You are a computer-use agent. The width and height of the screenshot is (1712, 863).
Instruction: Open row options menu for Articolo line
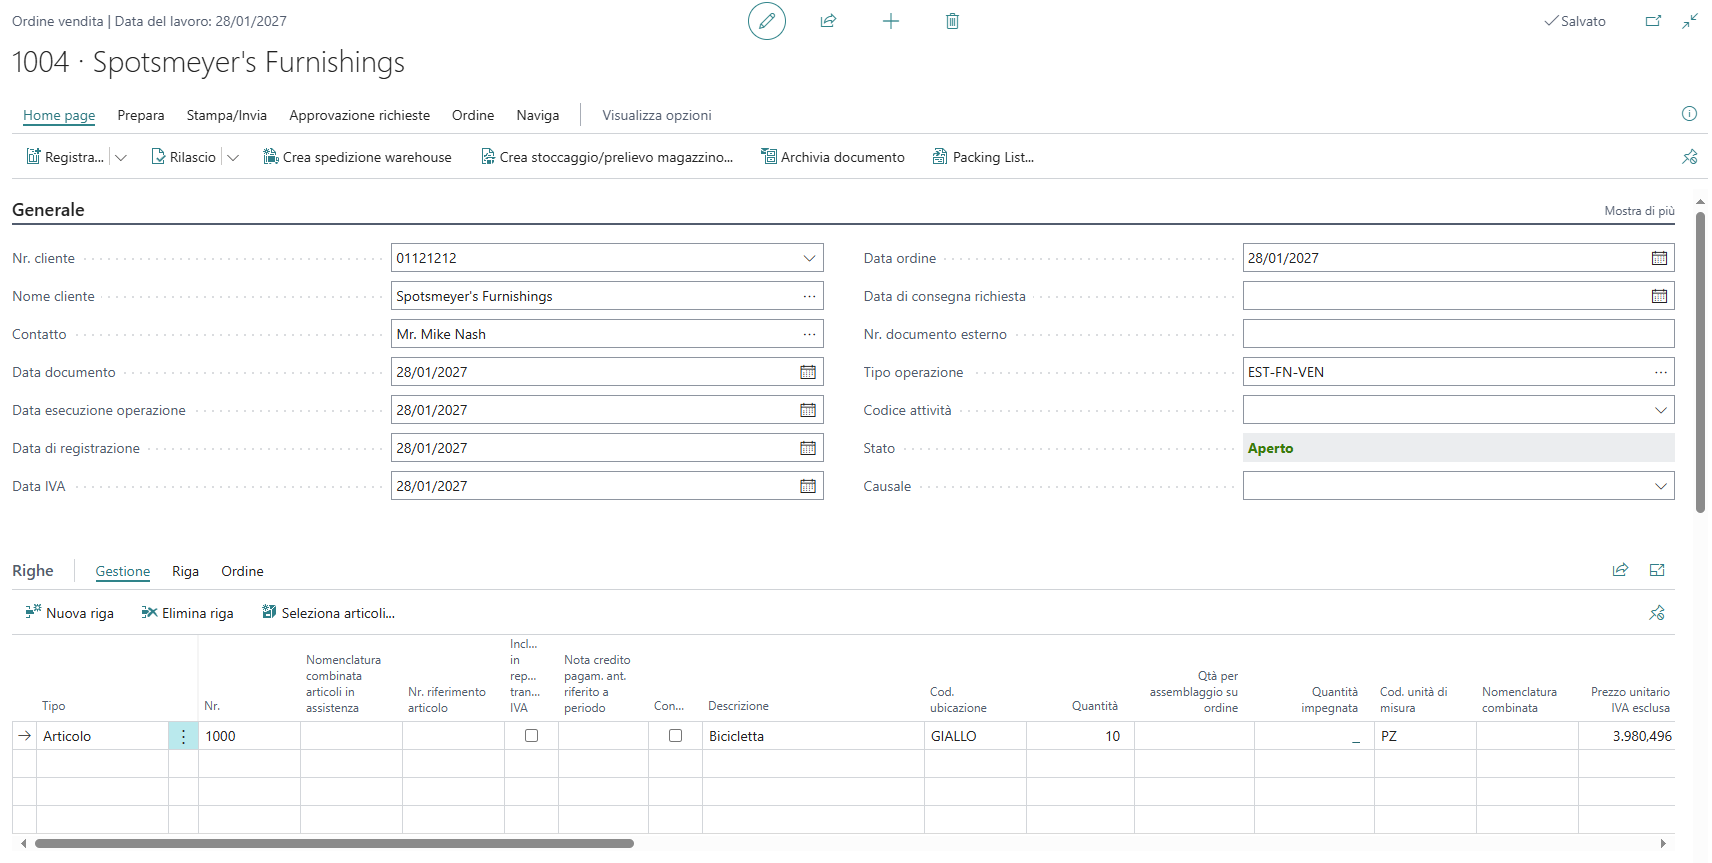183,736
